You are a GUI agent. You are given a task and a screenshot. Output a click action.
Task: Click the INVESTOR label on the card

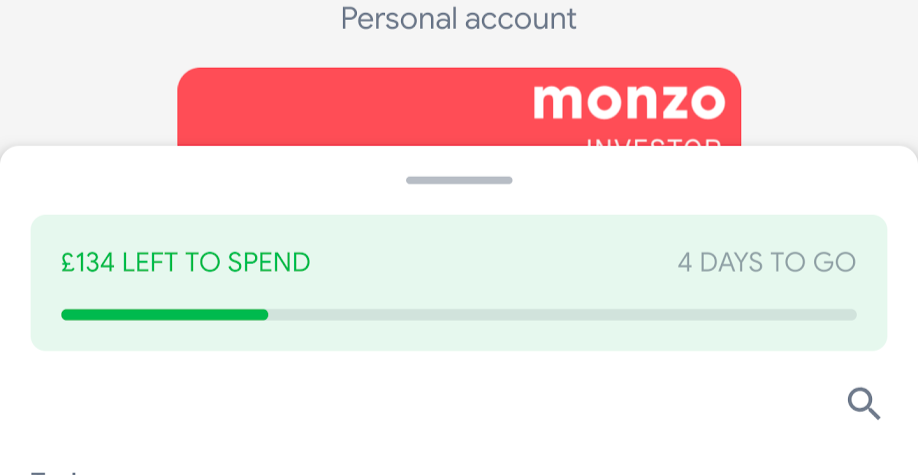pos(653,142)
